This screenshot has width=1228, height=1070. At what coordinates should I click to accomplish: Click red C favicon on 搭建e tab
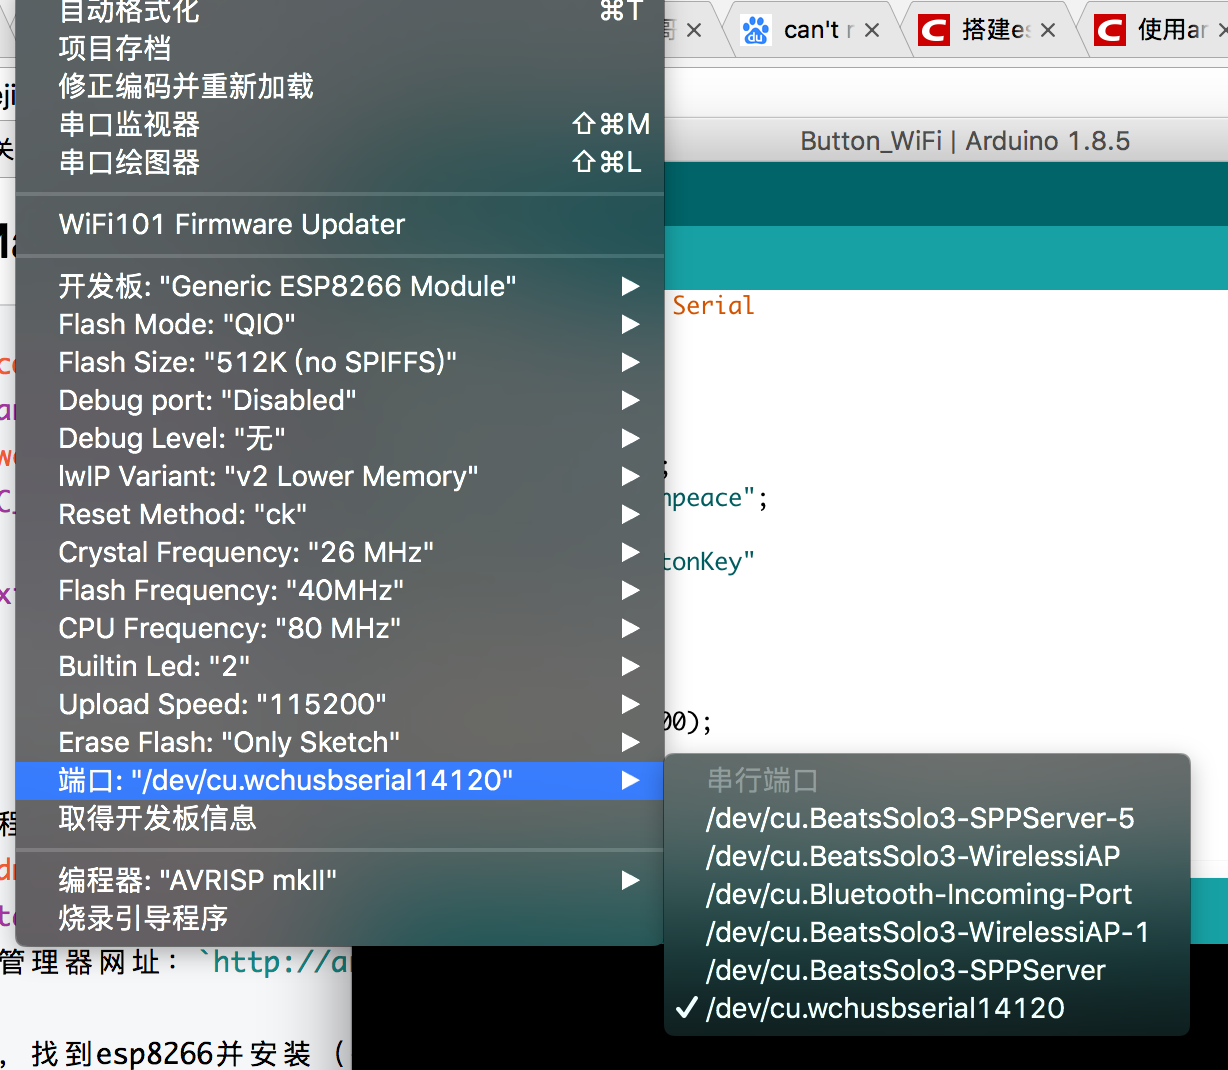coord(934,30)
